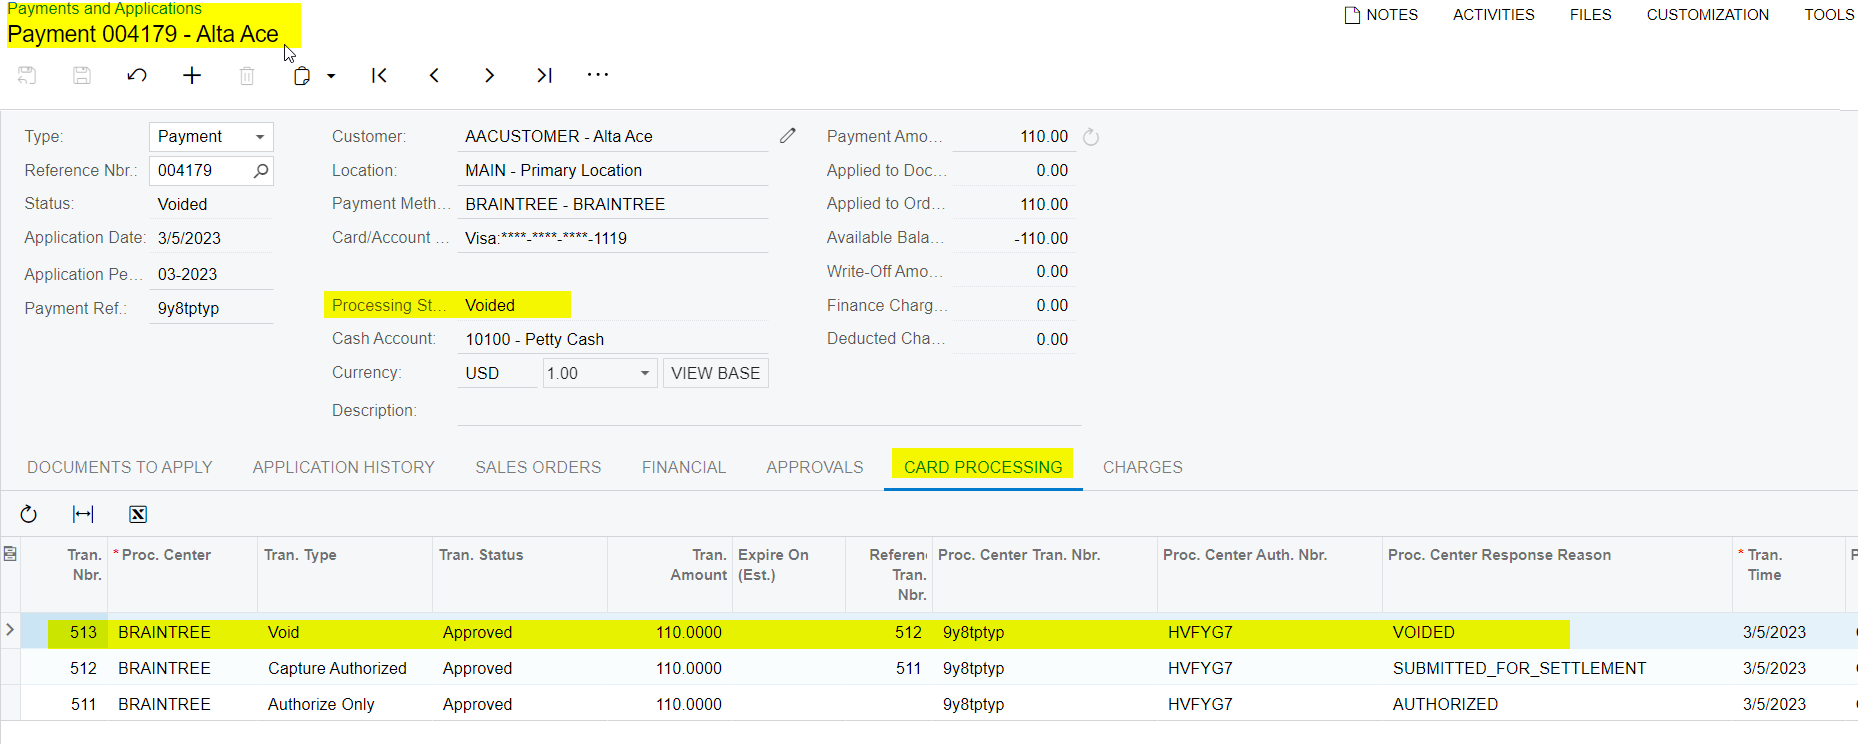This screenshot has height=744, width=1858.
Task: Go to the previous record
Action: [x=434, y=75]
